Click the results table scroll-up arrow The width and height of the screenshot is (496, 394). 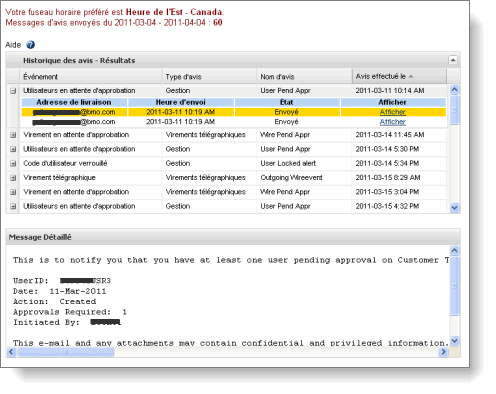click(455, 89)
